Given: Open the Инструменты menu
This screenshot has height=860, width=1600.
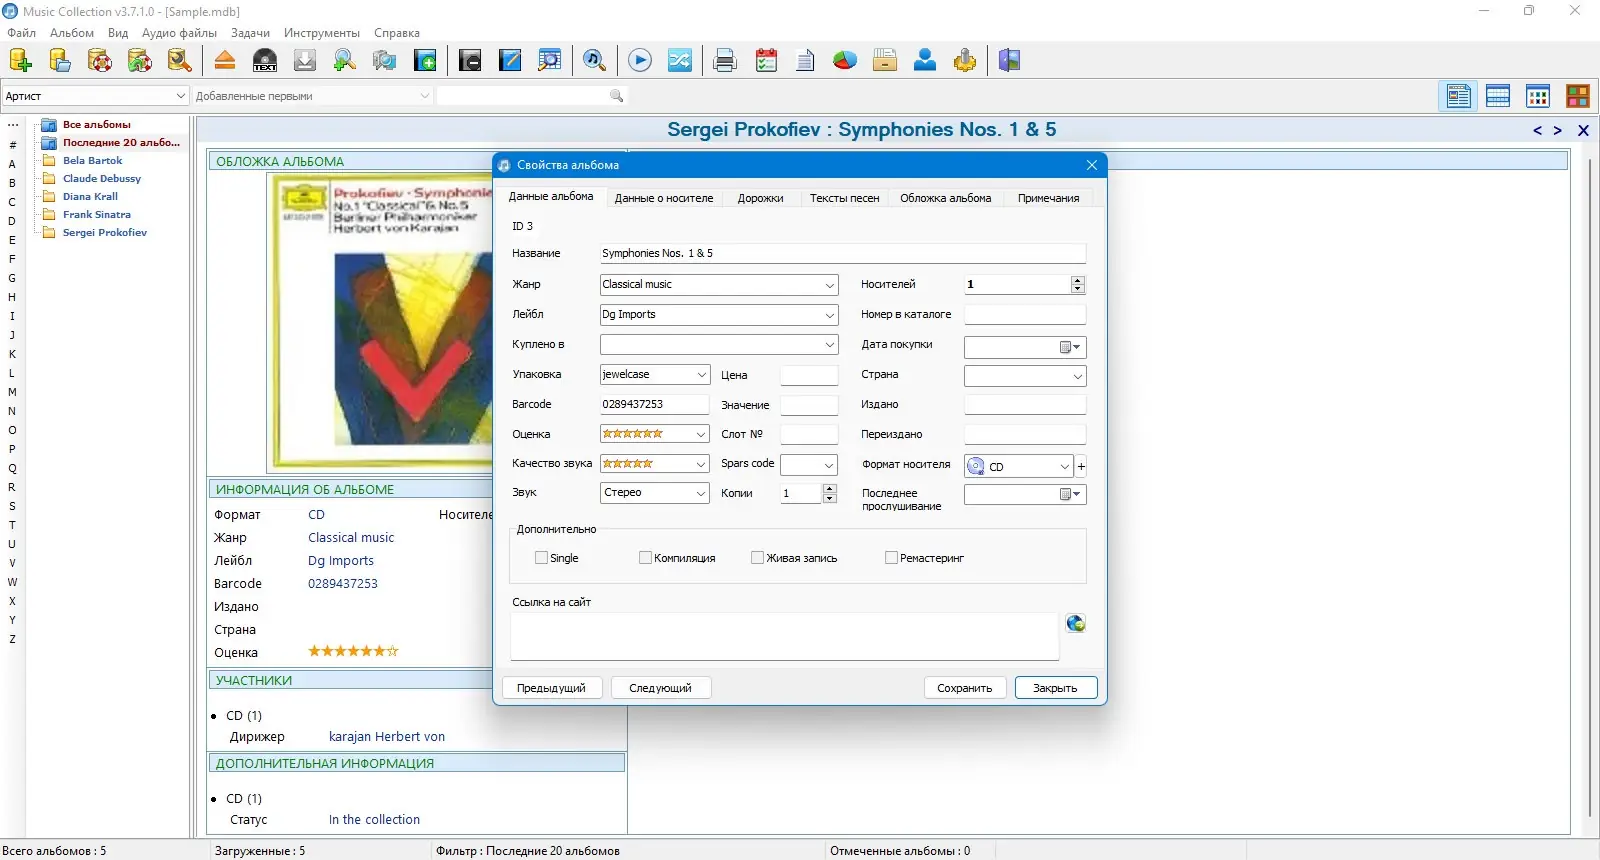Looking at the screenshot, I should [x=322, y=33].
